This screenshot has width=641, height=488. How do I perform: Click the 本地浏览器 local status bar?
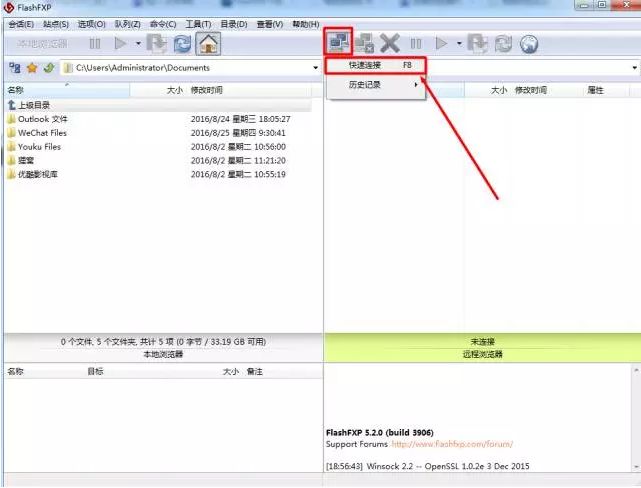point(163,354)
